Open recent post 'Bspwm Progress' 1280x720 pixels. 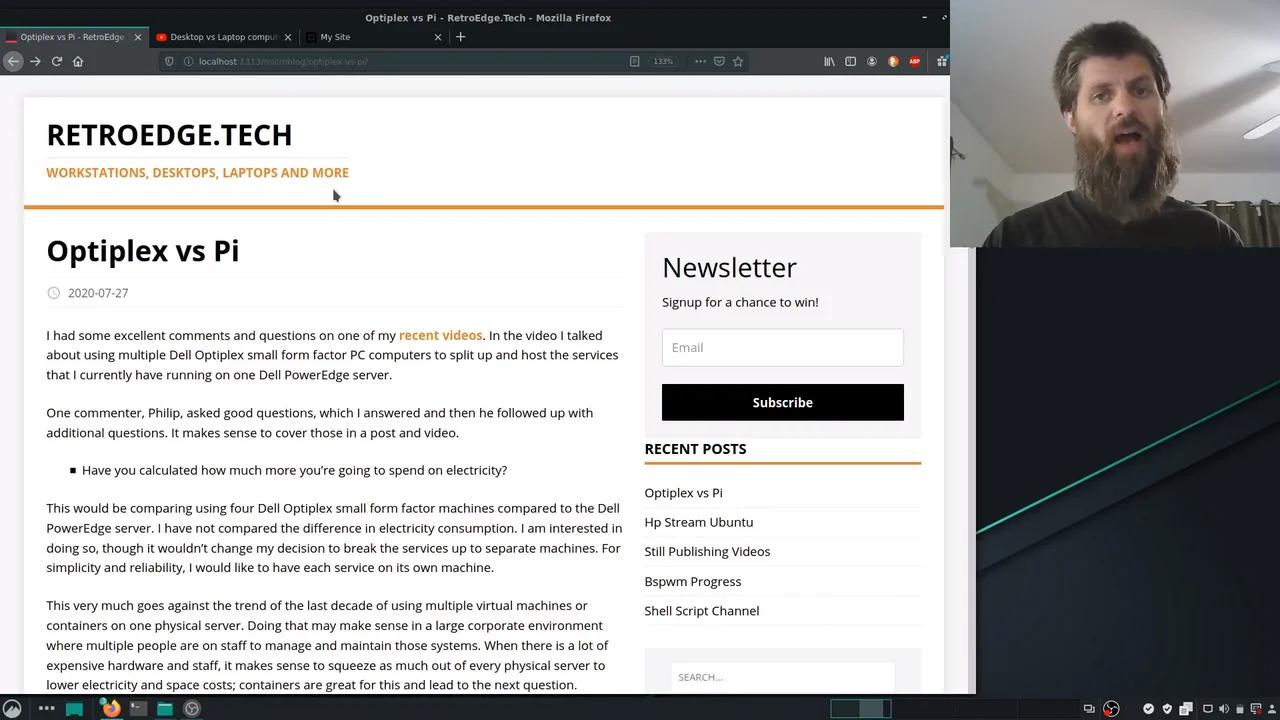click(693, 581)
